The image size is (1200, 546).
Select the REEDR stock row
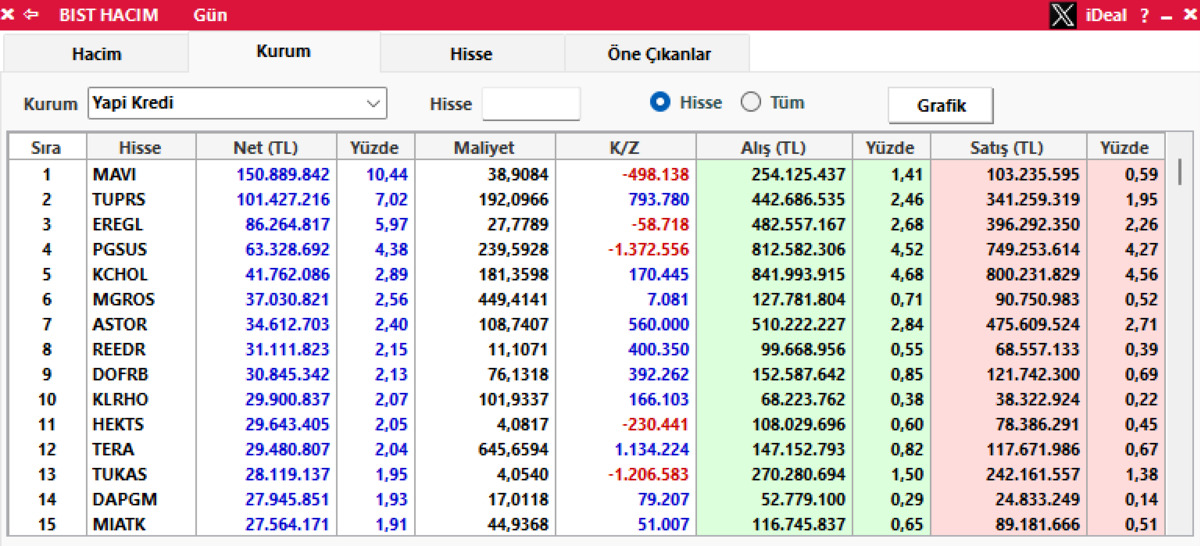tap(587, 349)
